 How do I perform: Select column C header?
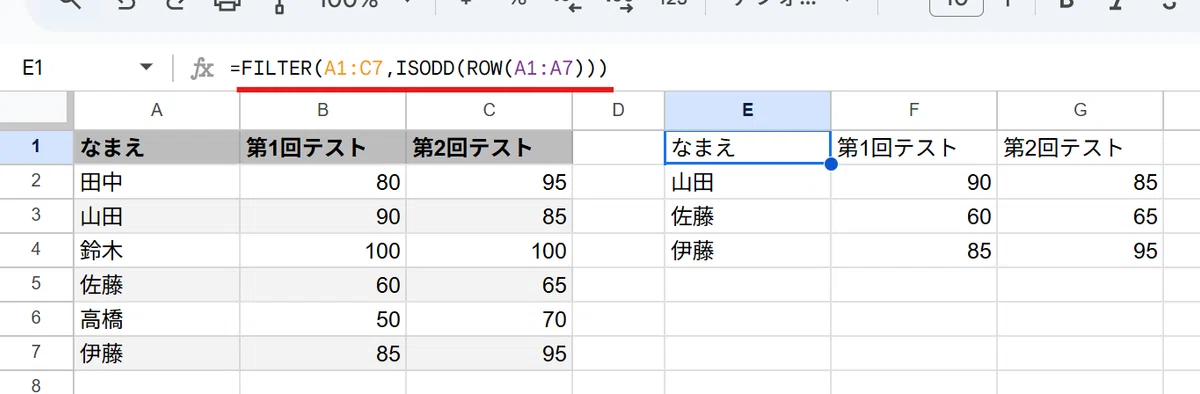[x=489, y=110]
